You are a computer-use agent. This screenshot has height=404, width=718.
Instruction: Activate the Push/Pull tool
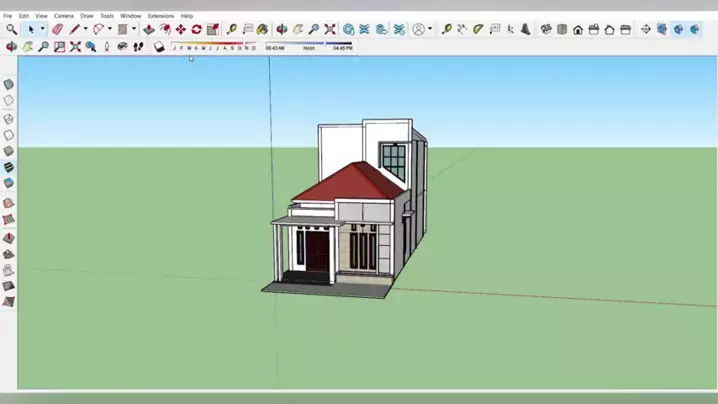click(148, 30)
